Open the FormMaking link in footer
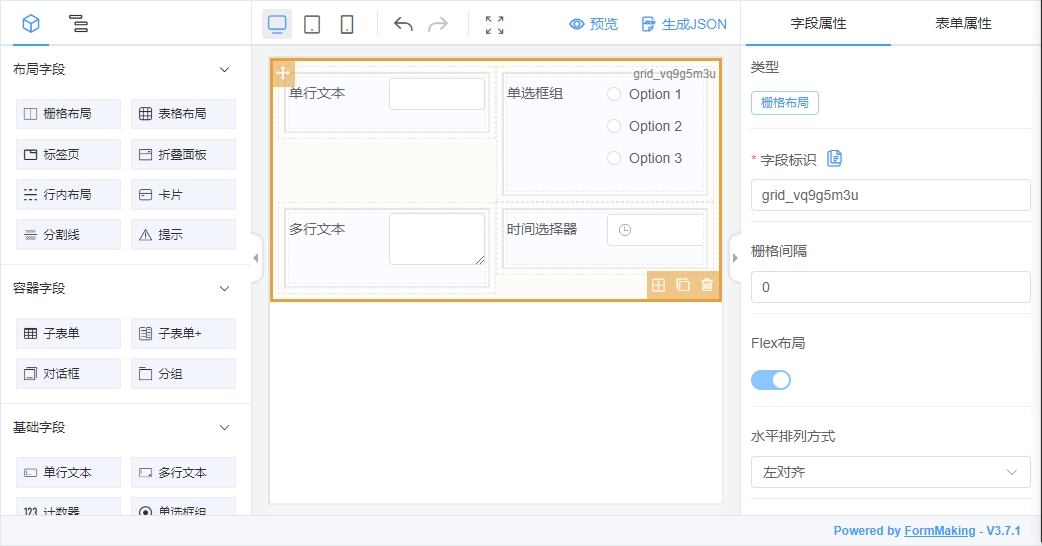This screenshot has height=546, width=1042. coord(939,531)
